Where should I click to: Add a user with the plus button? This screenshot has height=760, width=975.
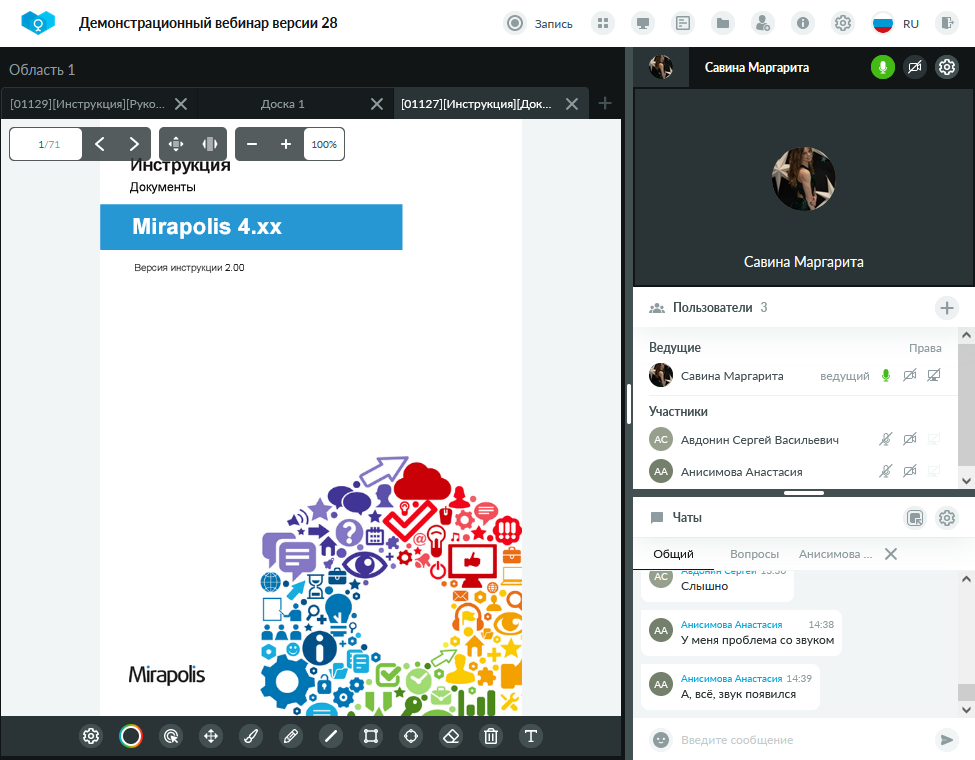(946, 308)
